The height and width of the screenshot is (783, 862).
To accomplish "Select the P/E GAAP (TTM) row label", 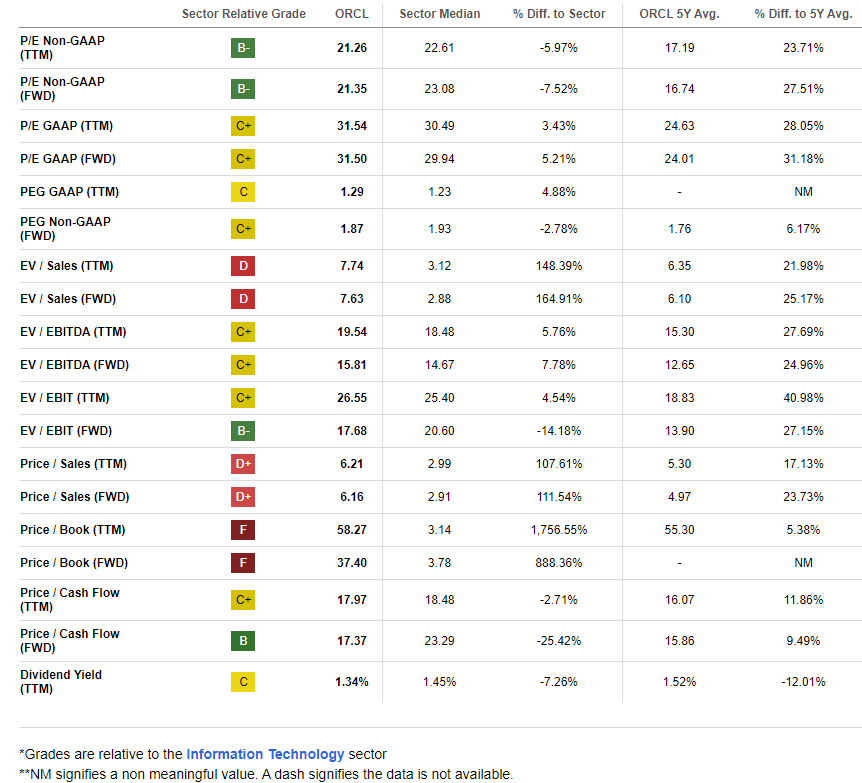I will click(x=67, y=126).
